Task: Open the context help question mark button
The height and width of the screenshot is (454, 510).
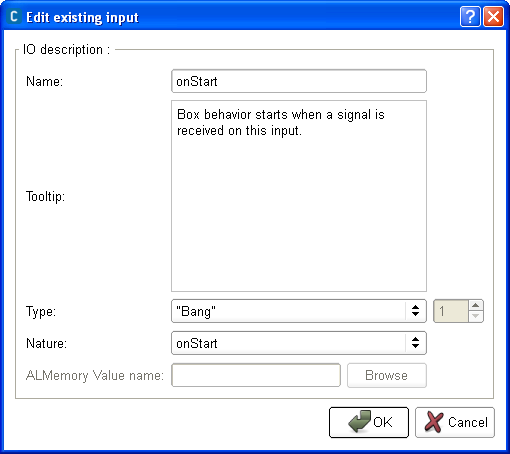Action: click(470, 16)
